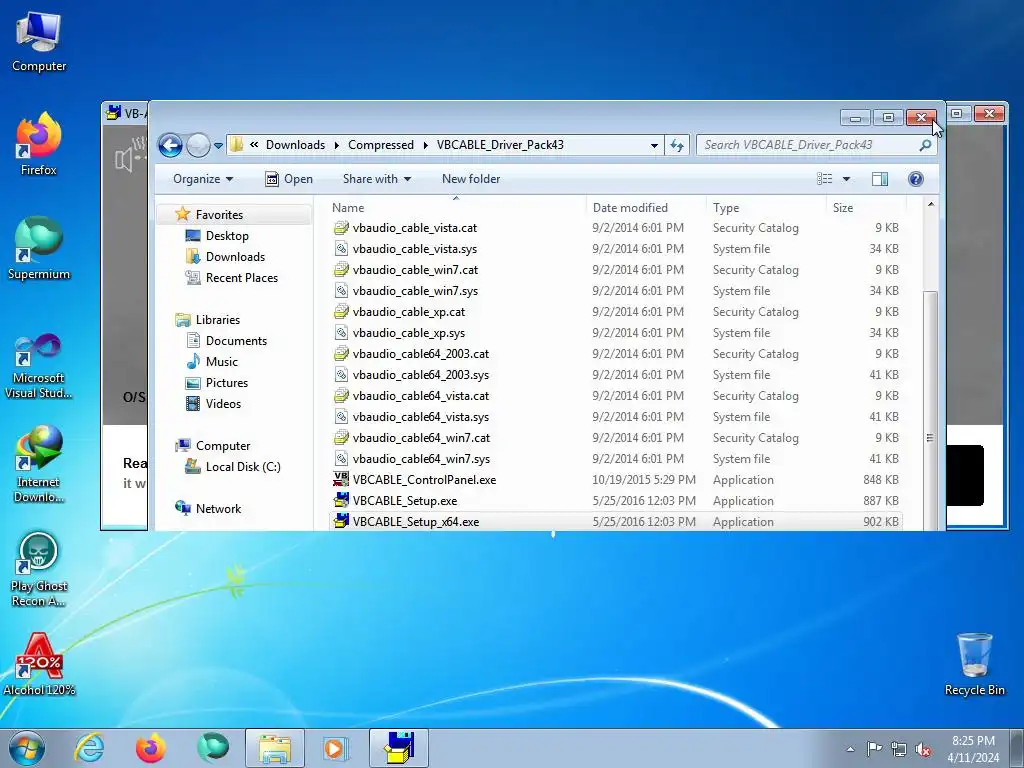Open Explorer help with the question mark icon
The height and width of the screenshot is (768, 1024).
[x=916, y=179]
